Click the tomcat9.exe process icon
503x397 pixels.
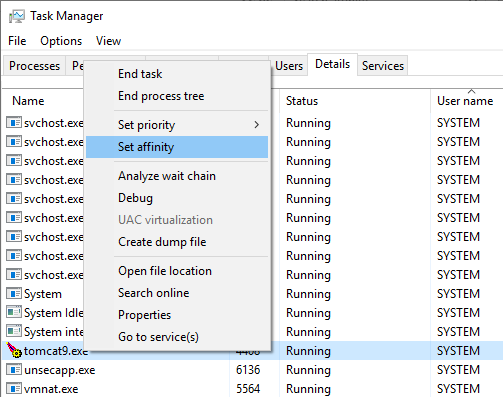(14, 350)
